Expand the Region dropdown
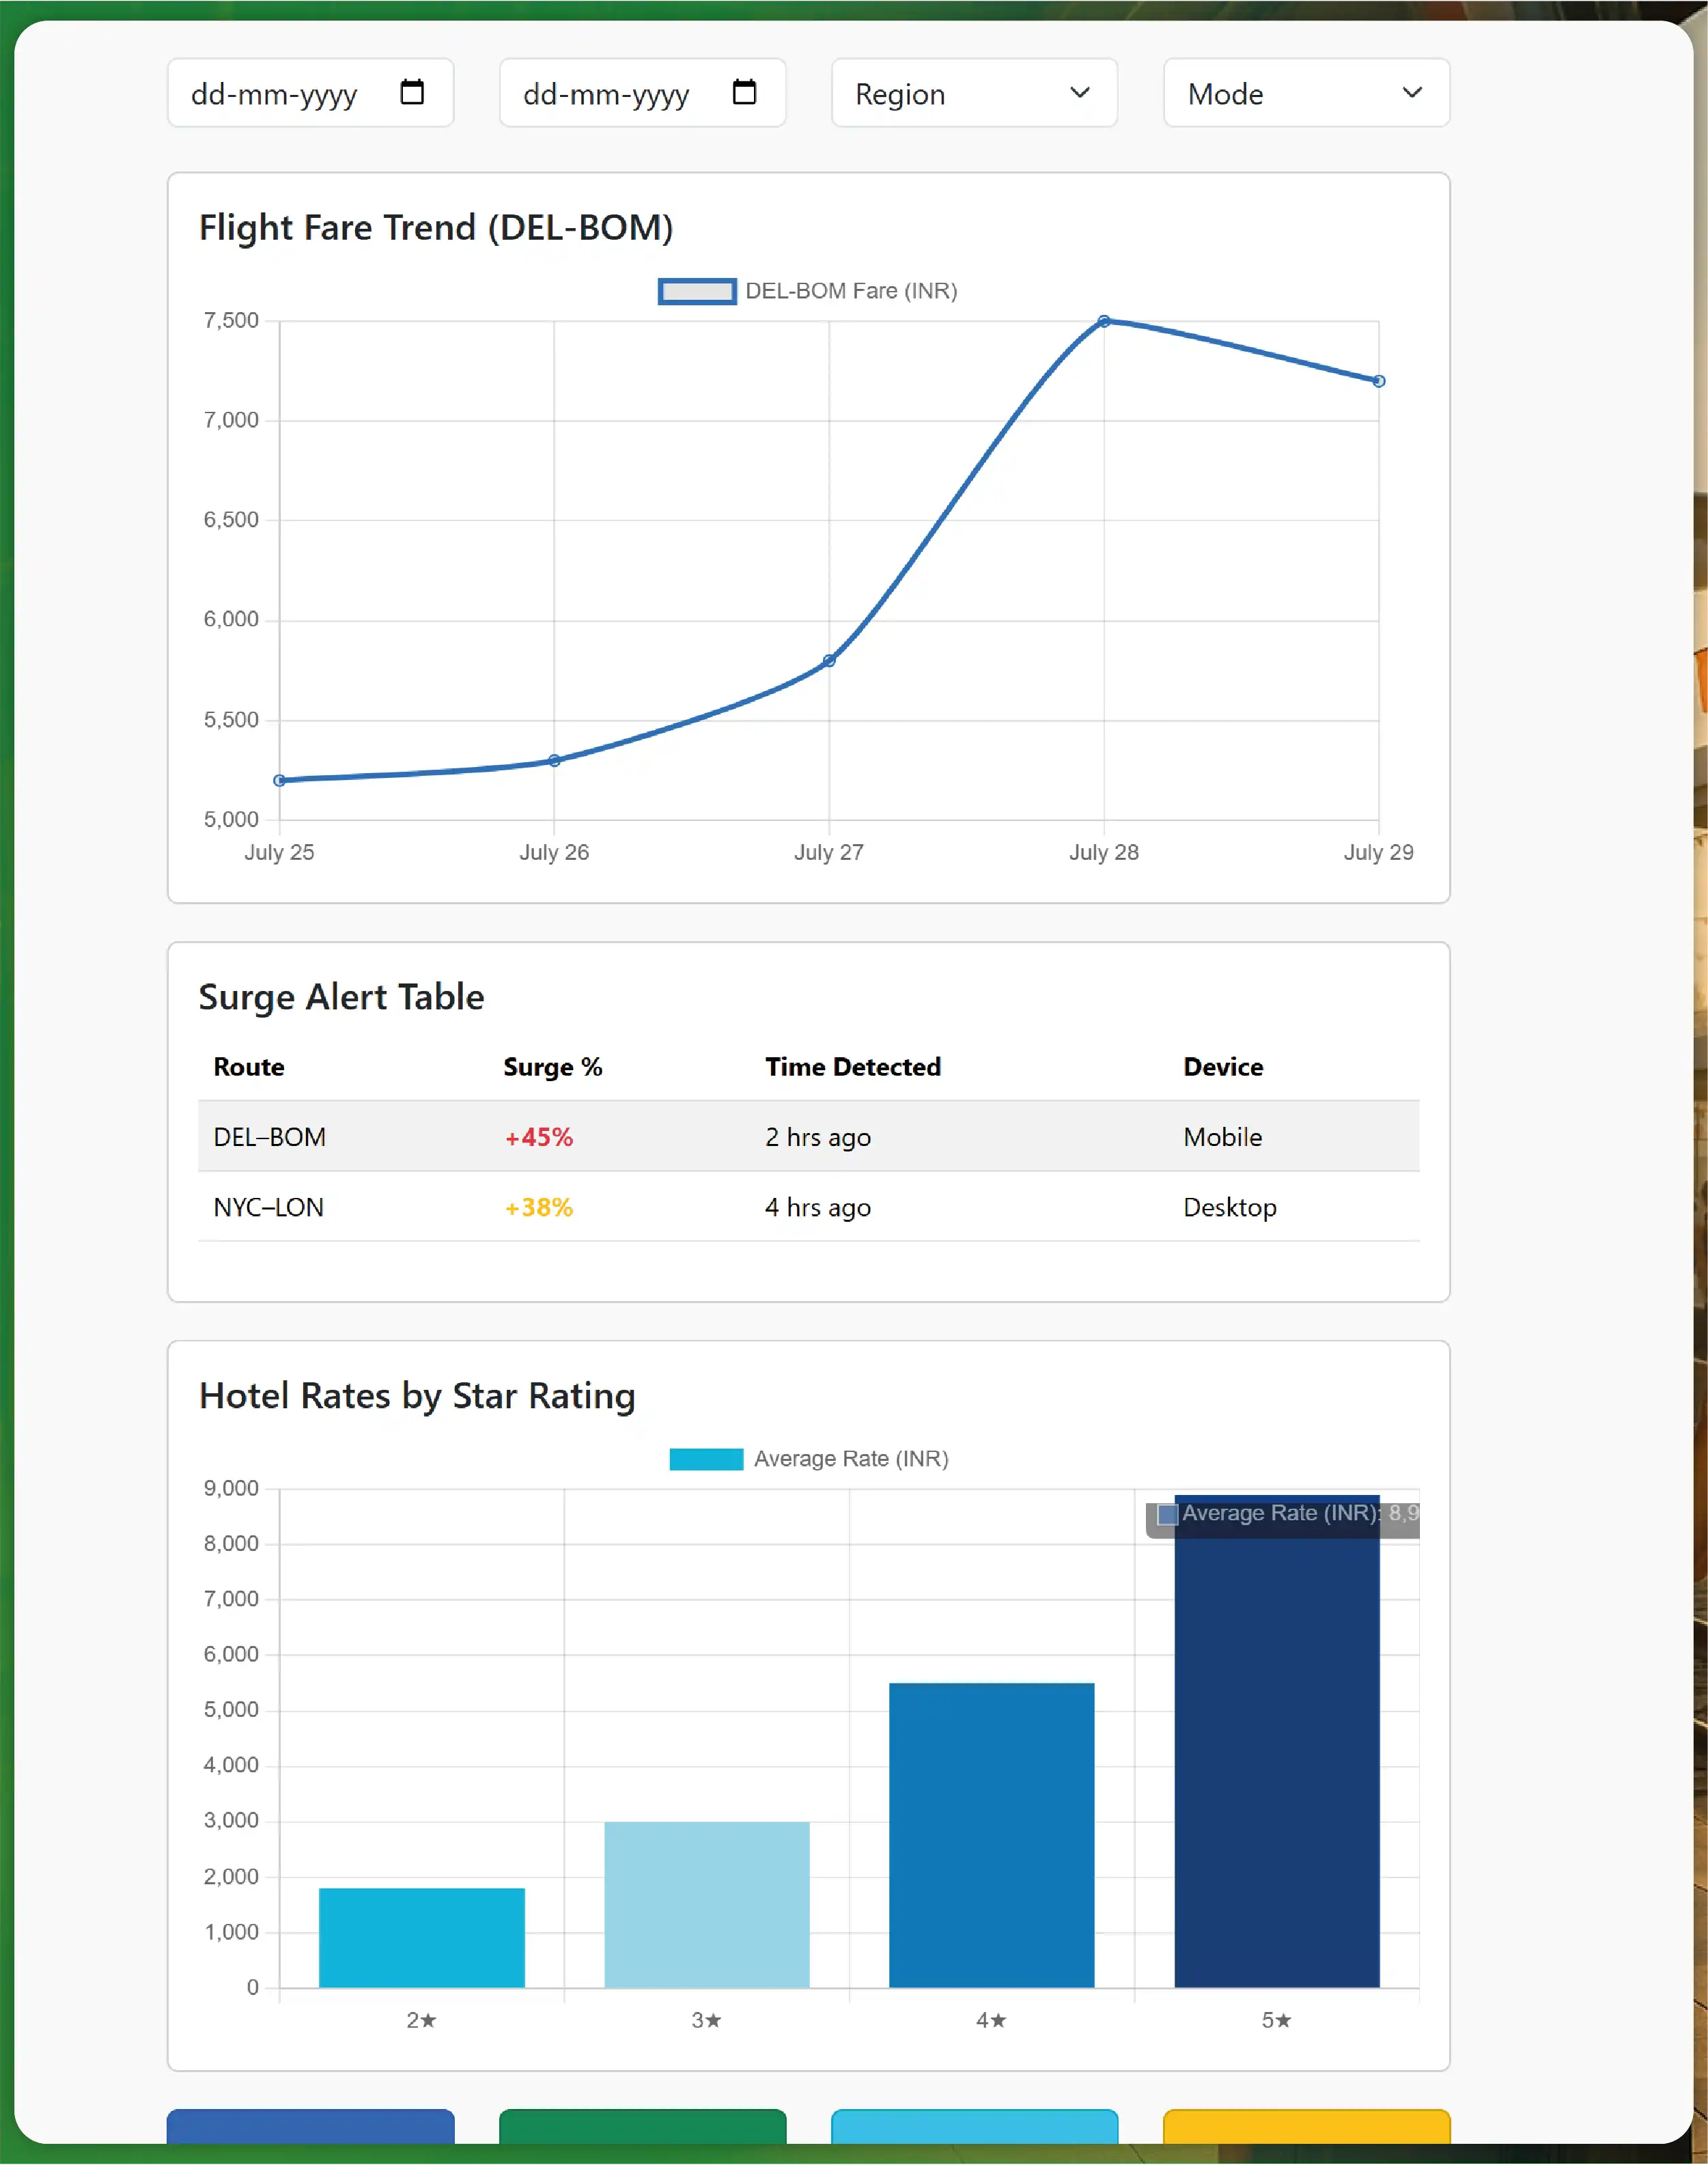The width and height of the screenshot is (1708, 2165). (x=973, y=93)
